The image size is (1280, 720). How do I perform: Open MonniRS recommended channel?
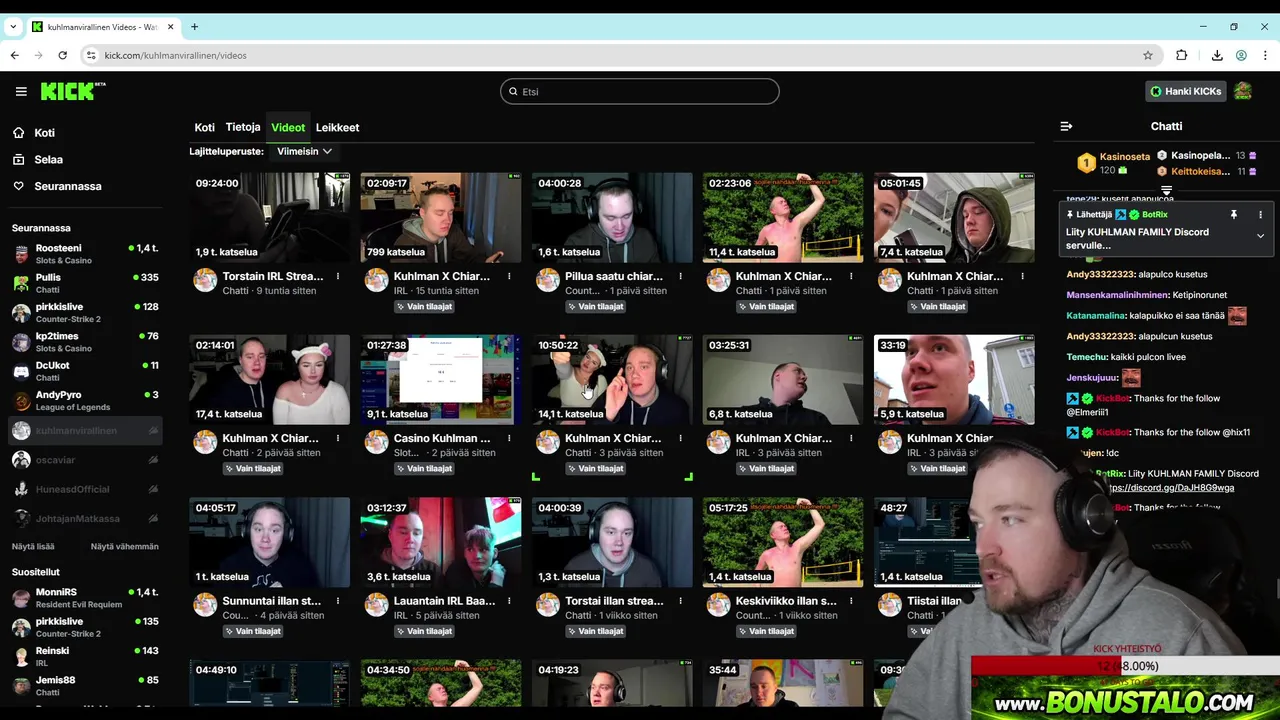click(86, 597)
